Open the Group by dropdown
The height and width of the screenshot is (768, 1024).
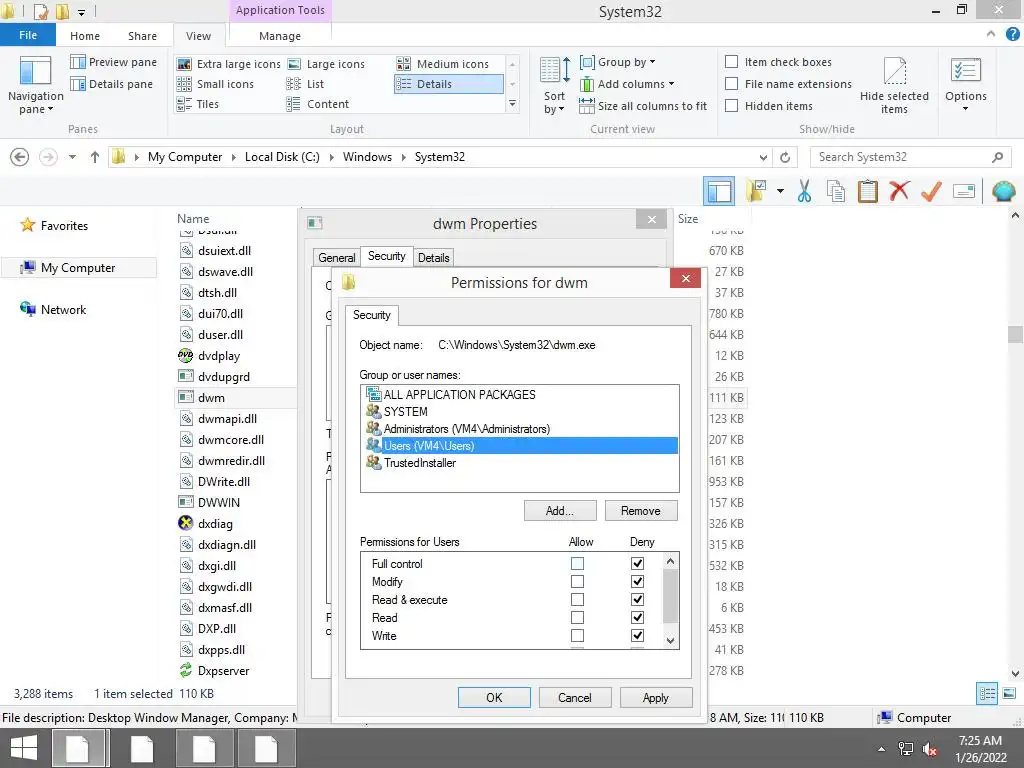click(618, 62)
